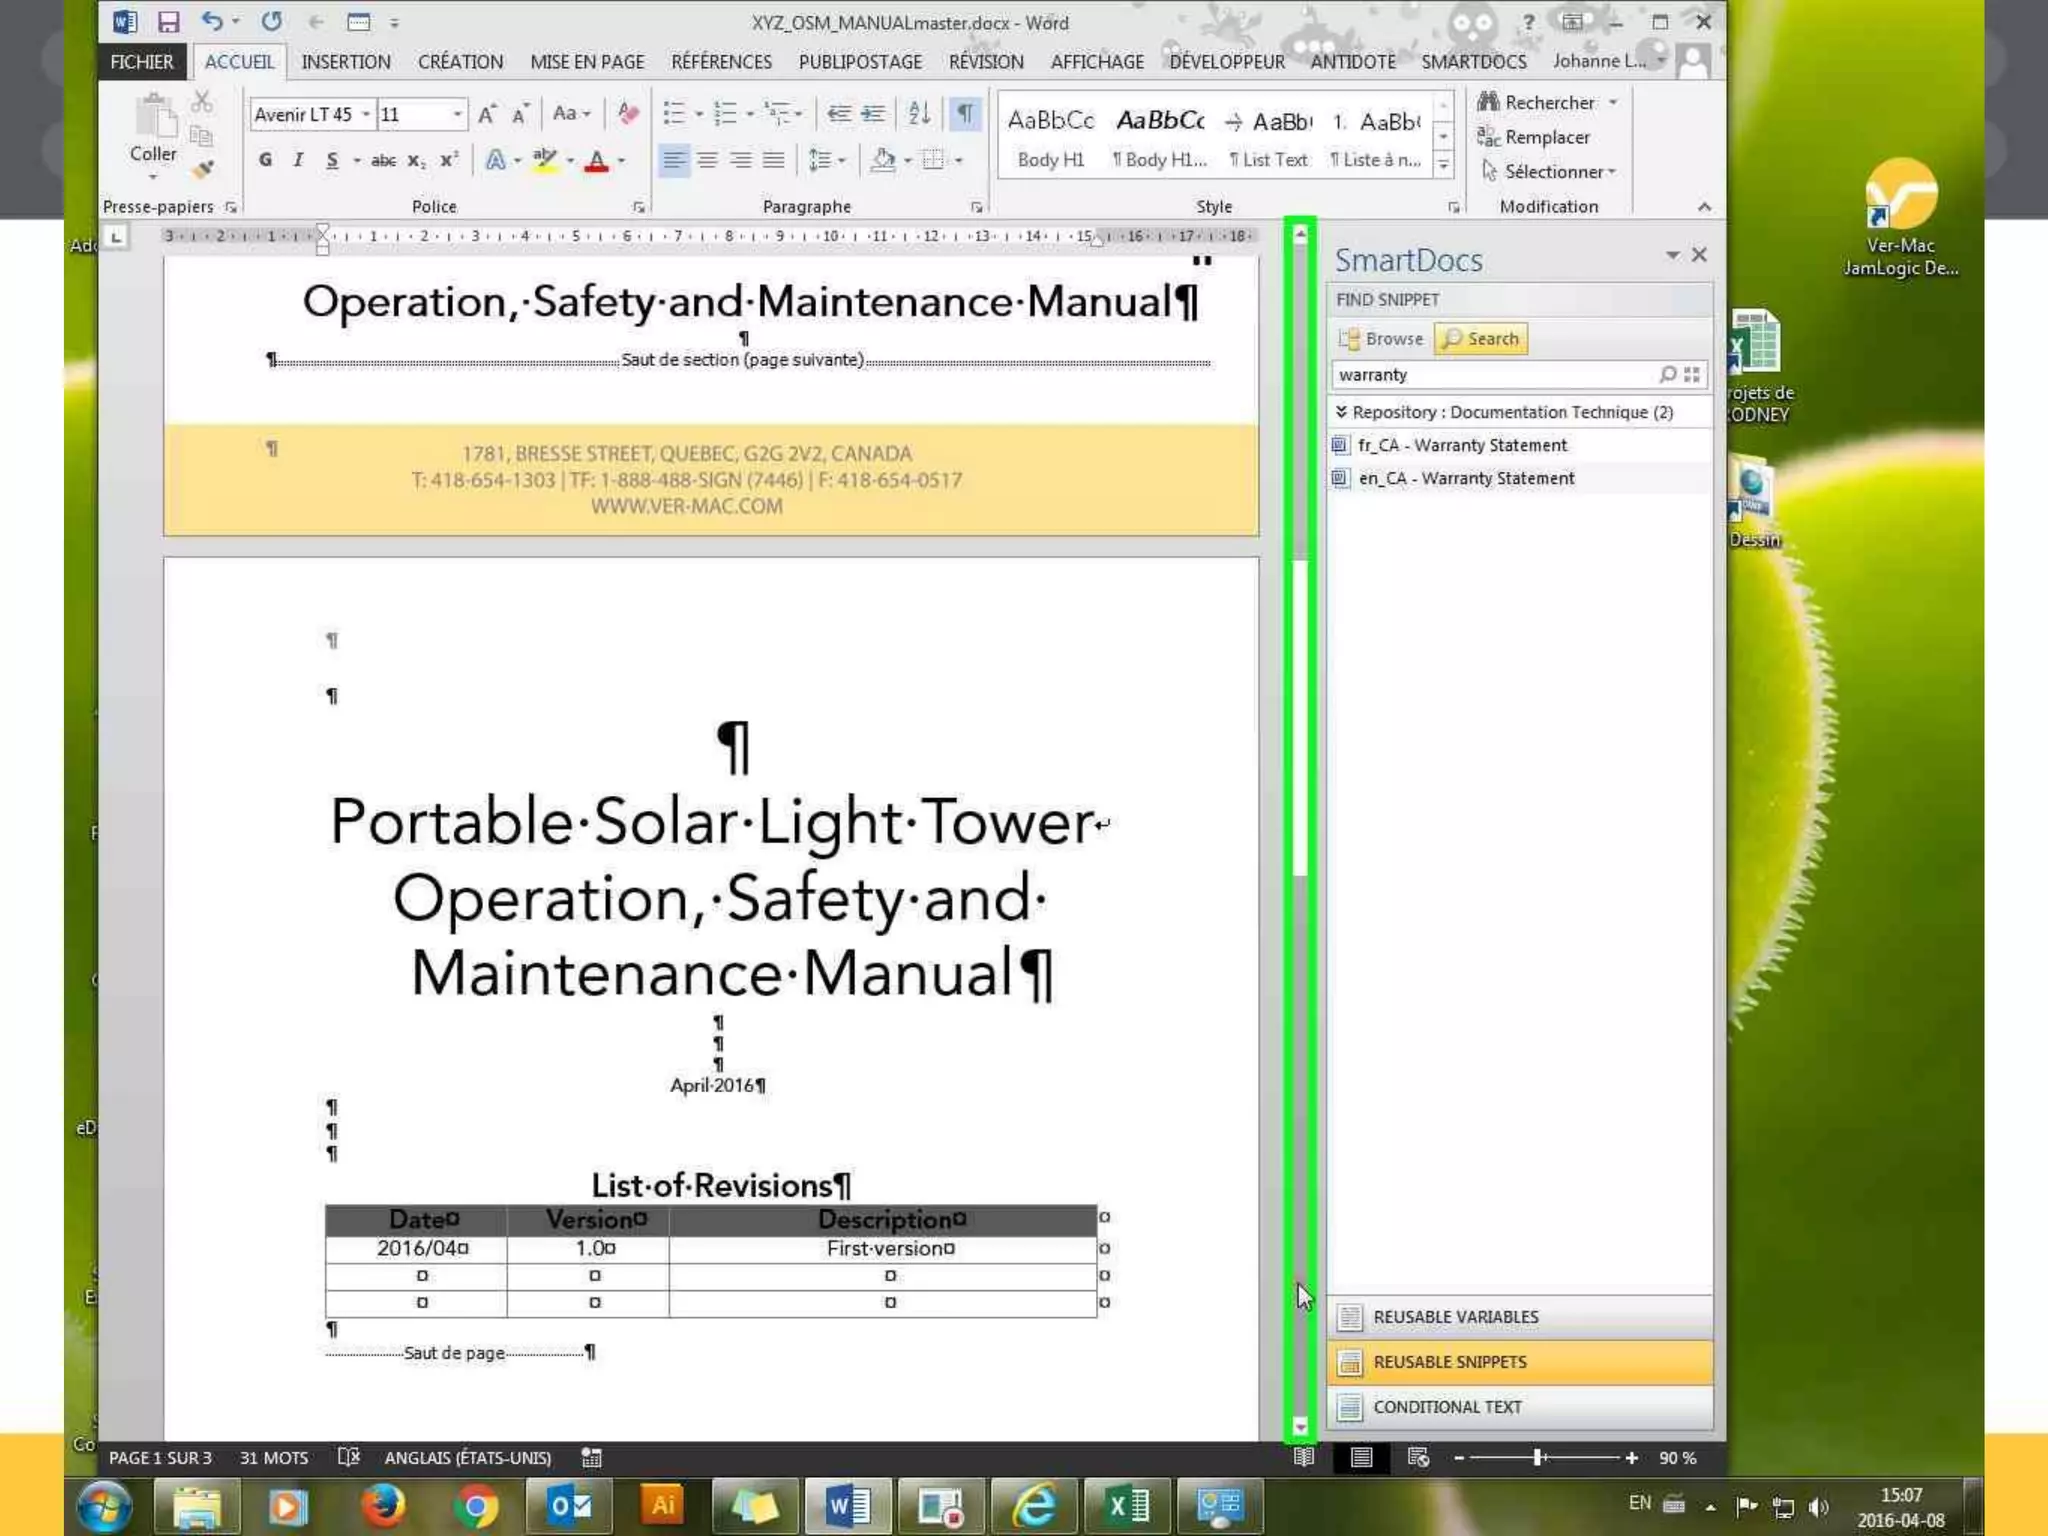The width and height of the screenshot is (2048, 1536).
Task: Toggle the show paragraph marks button
Action: pos(965,114)
